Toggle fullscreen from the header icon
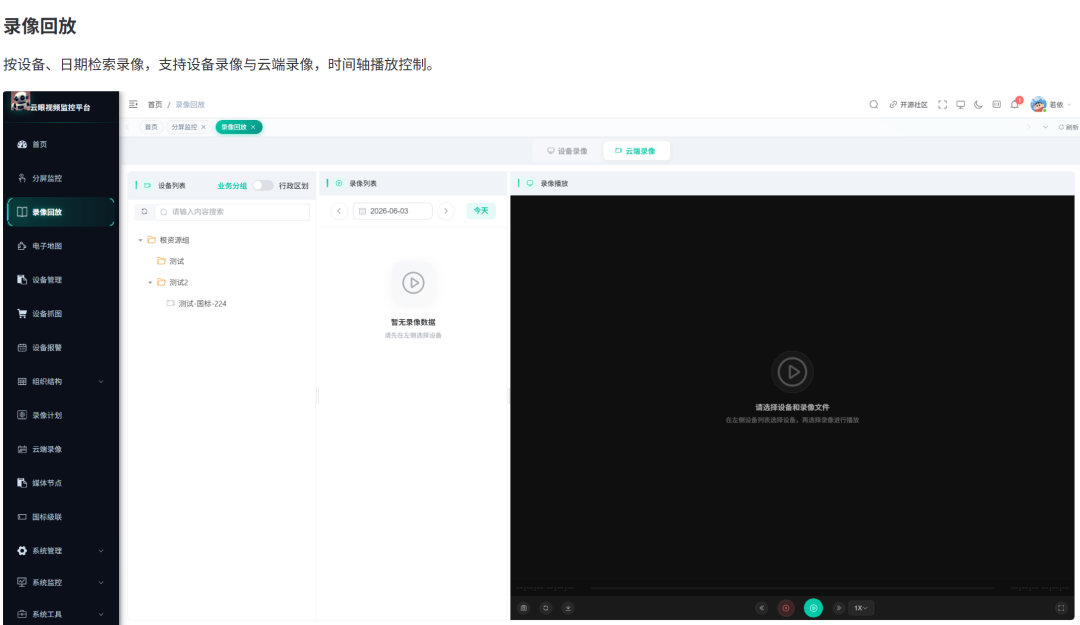The image size is (1080, 625). coord(942,105)
